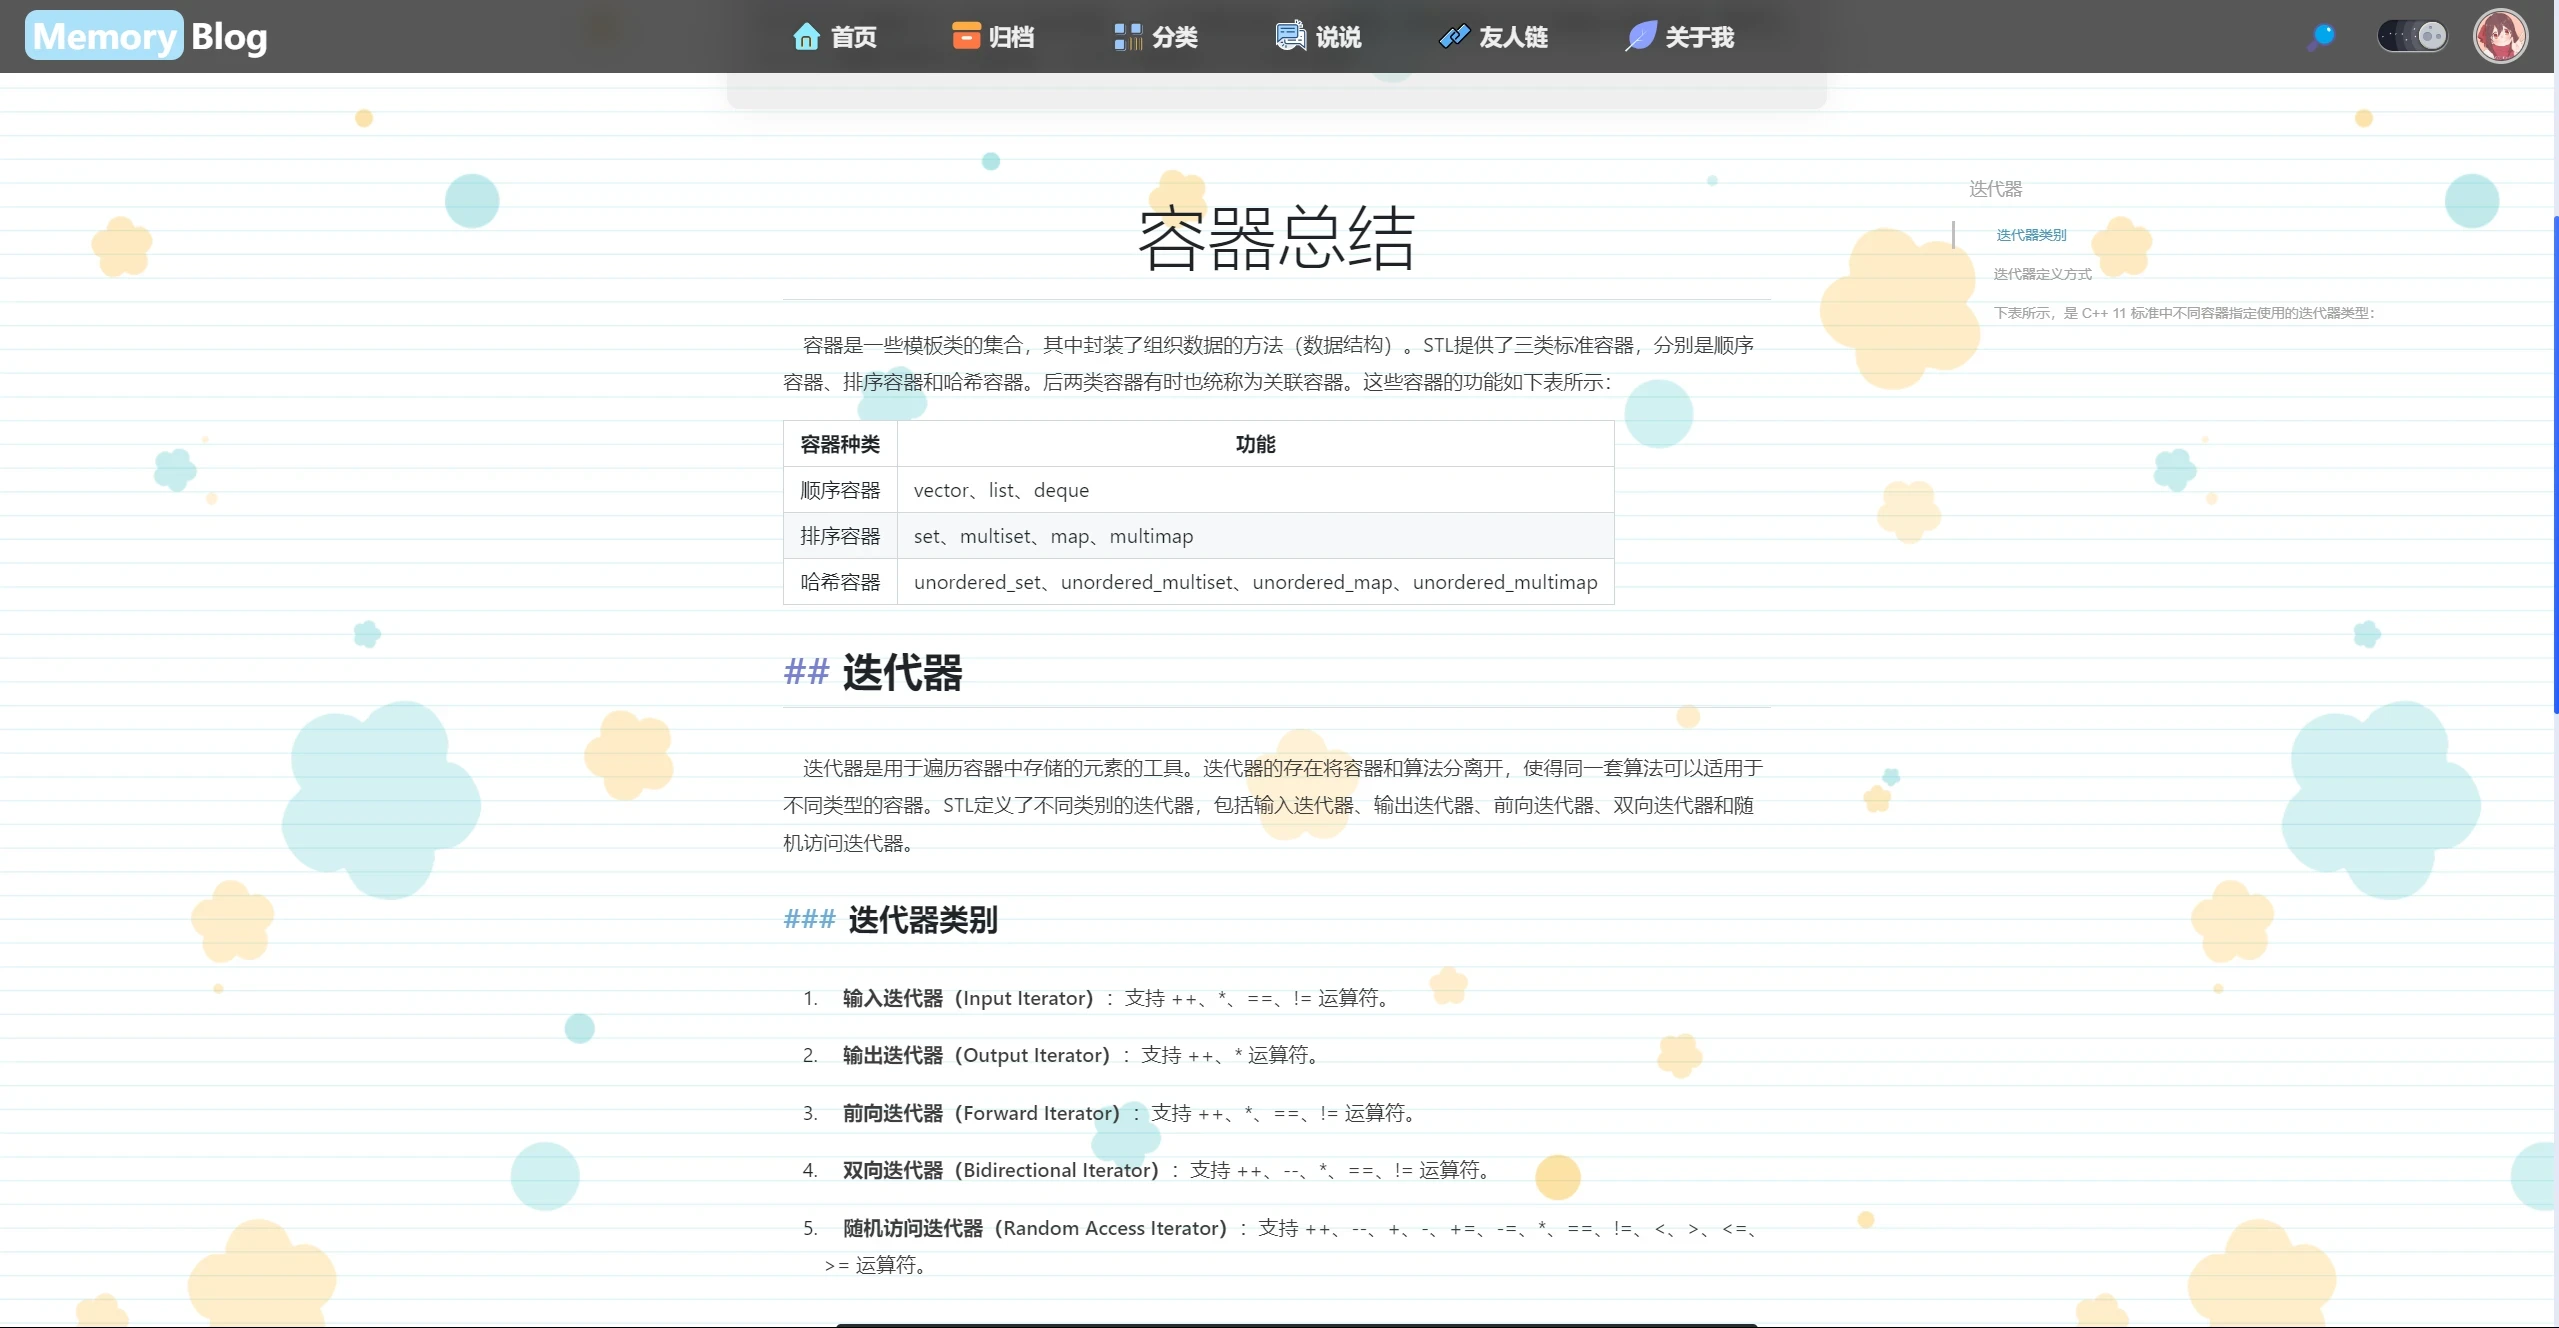The width and height of the screenshot is (2559, 1328).
Task: Click the 输入迭代器 (Input Iterator) list item
Action: click(1116, 998)
